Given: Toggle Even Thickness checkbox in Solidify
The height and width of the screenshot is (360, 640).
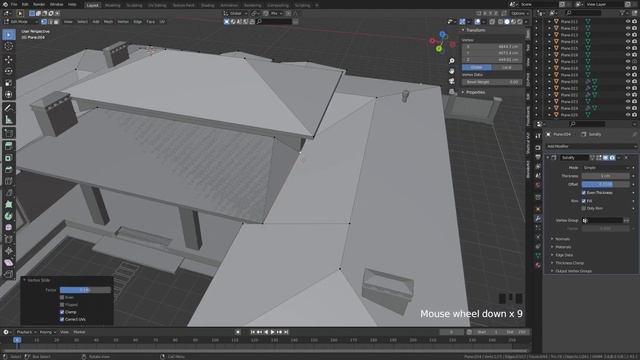Looking at the screenshot, I should click(x=584, y=193).
